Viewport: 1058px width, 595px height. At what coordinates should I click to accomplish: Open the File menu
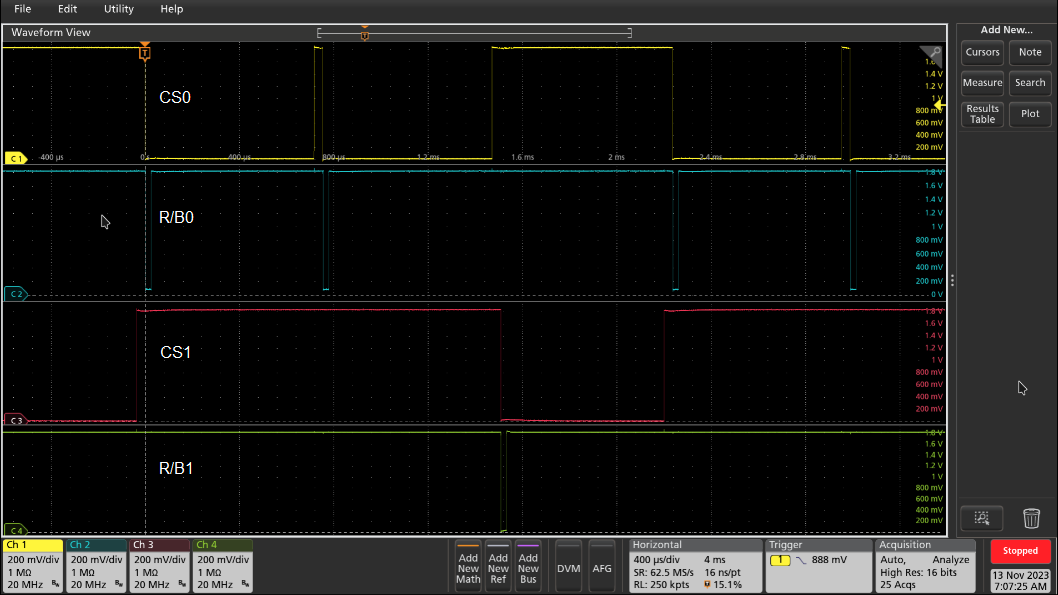[22, 9]
